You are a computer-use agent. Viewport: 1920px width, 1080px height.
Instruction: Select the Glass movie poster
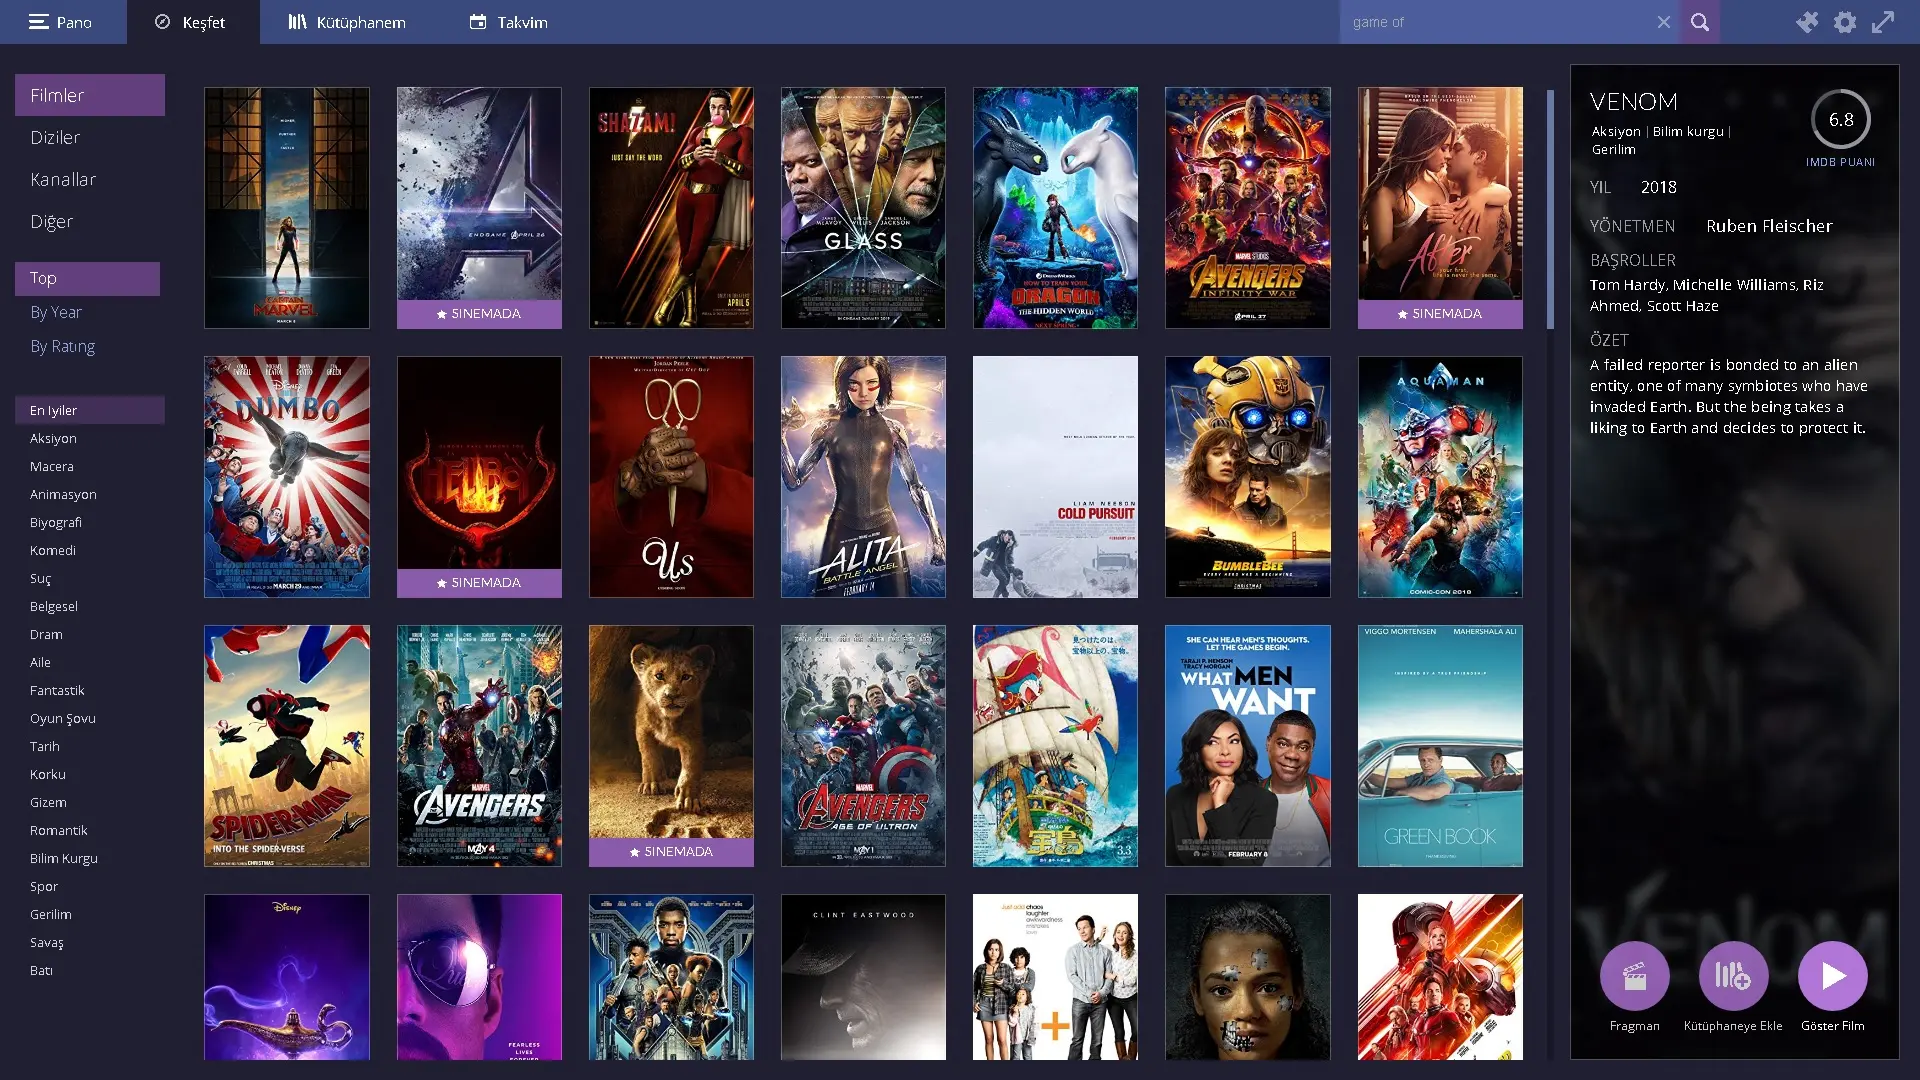tap(863, 208)
